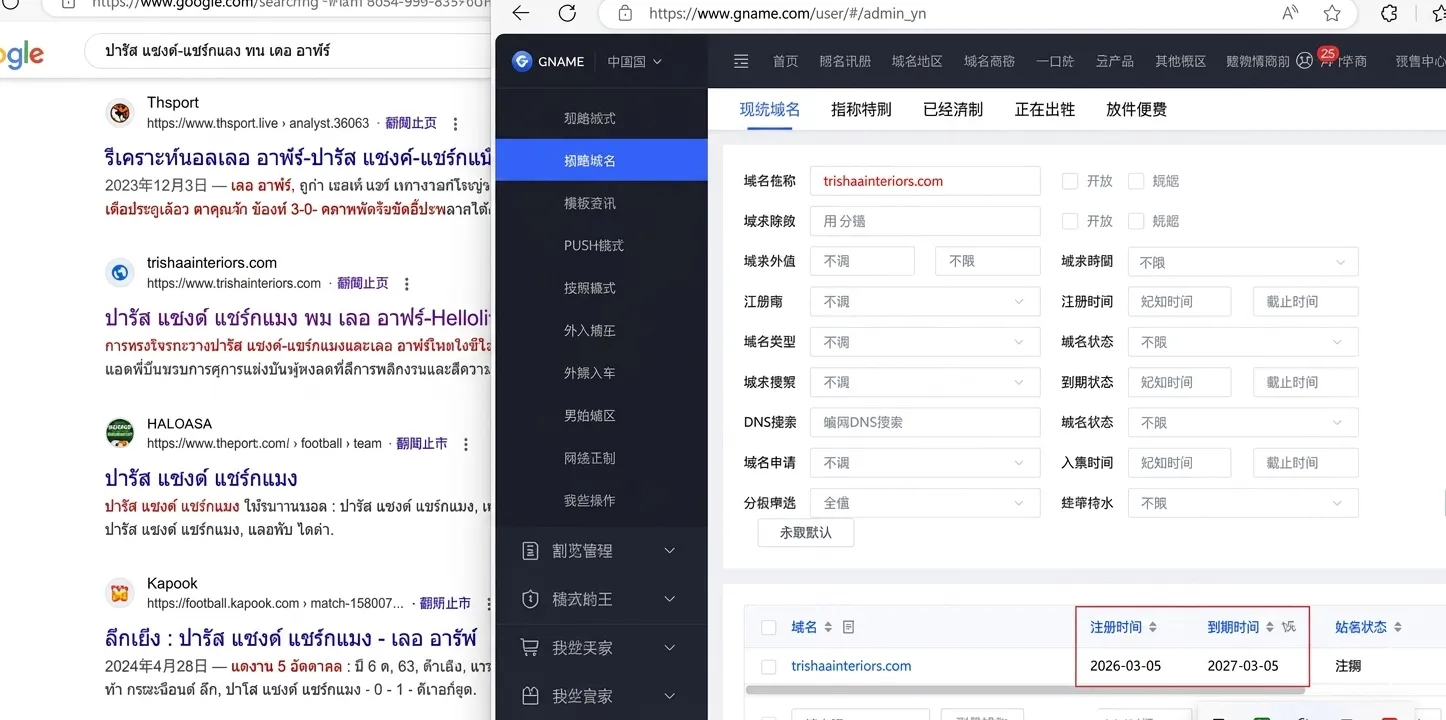Click the sort arrows beside 注册时间 column
Viewport: 1446px width, 720px height.
point(1153,627)
